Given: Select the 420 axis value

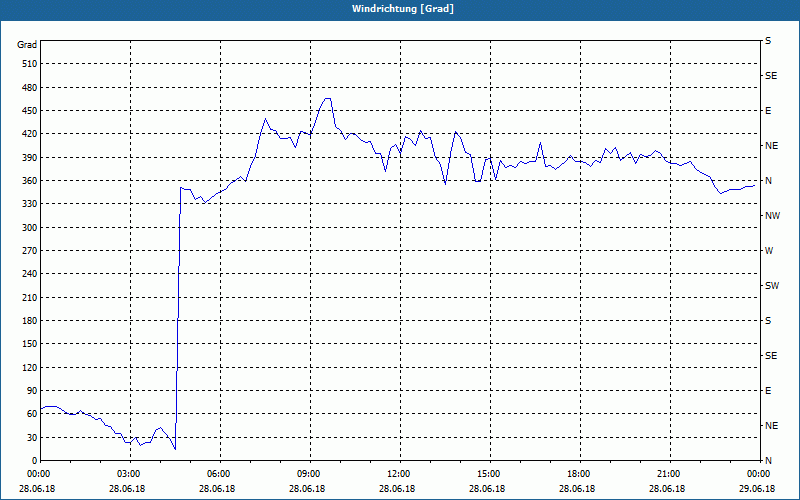Looking at the screenshot, I should click(30, 134).
